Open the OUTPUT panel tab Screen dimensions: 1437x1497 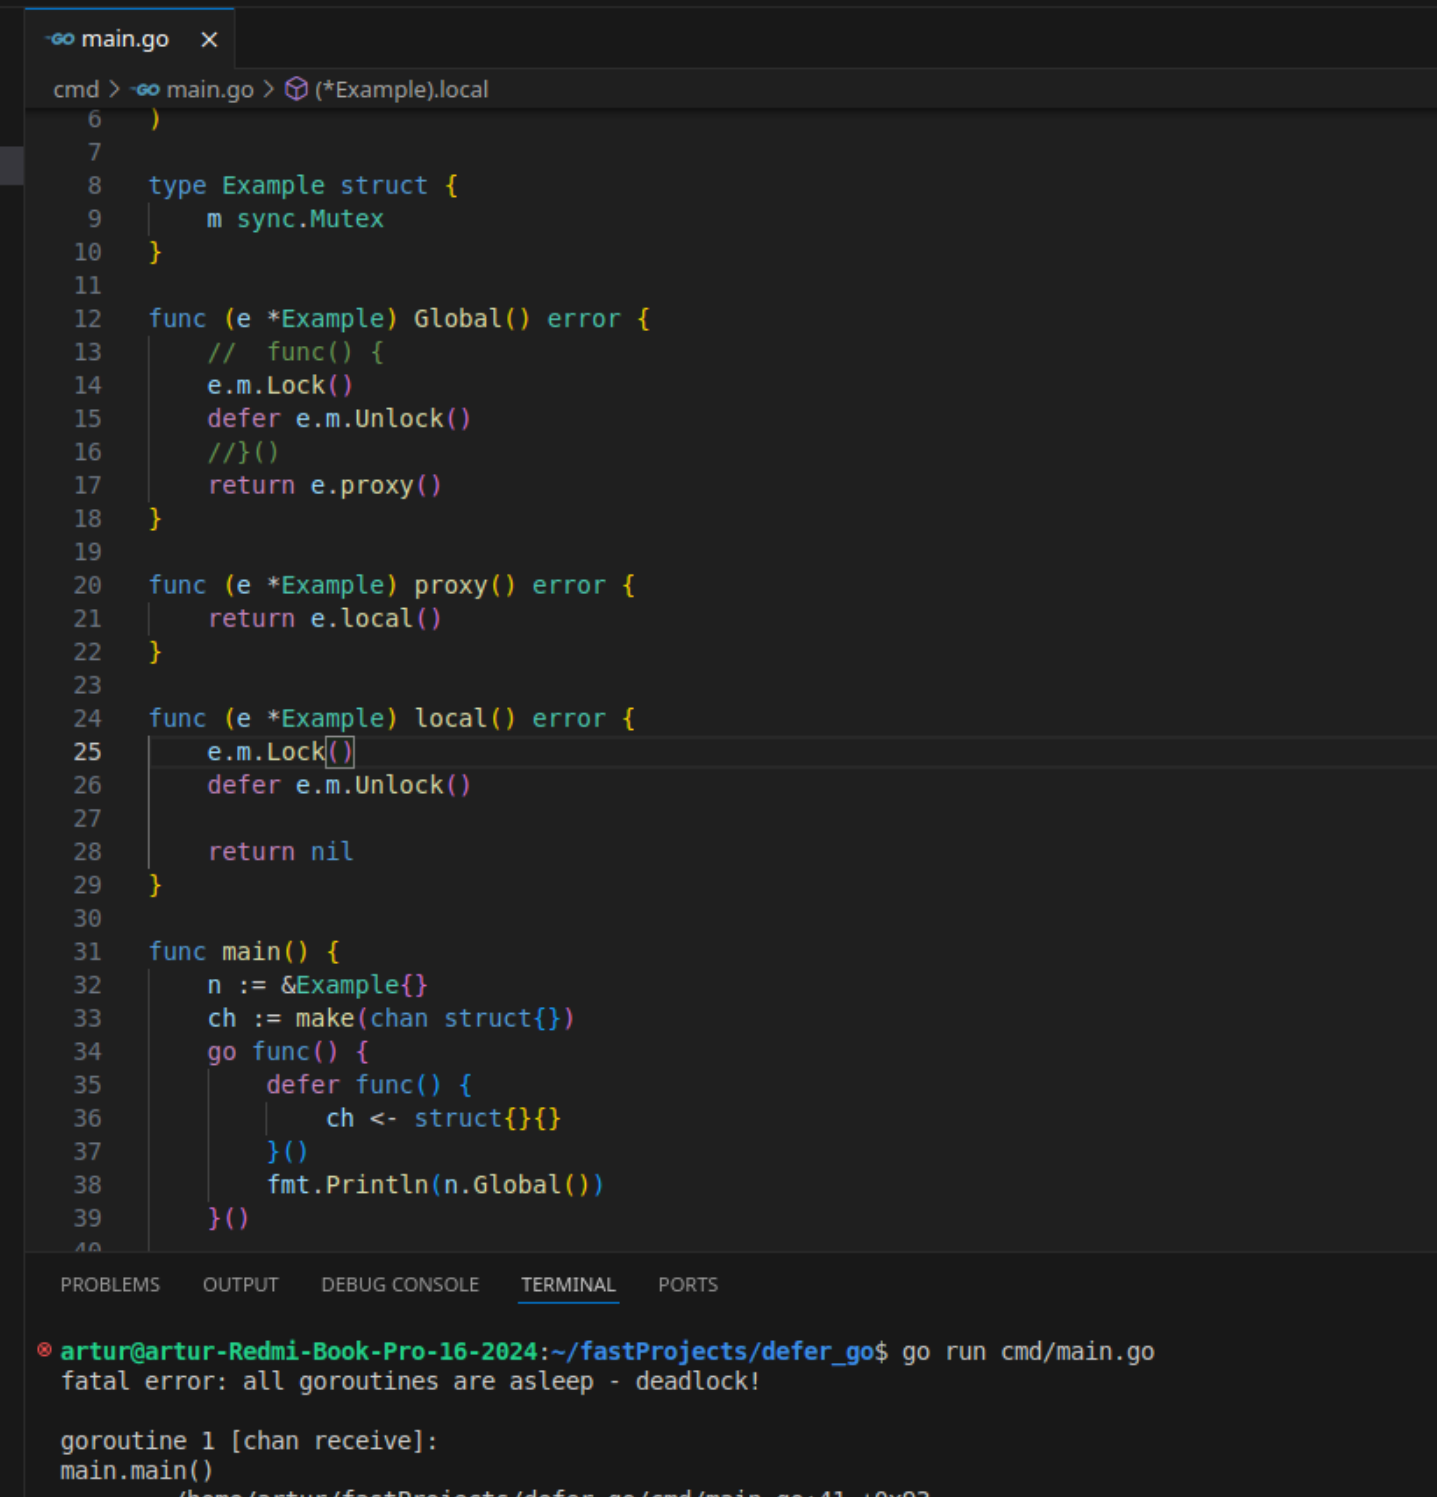point(240,1284)
